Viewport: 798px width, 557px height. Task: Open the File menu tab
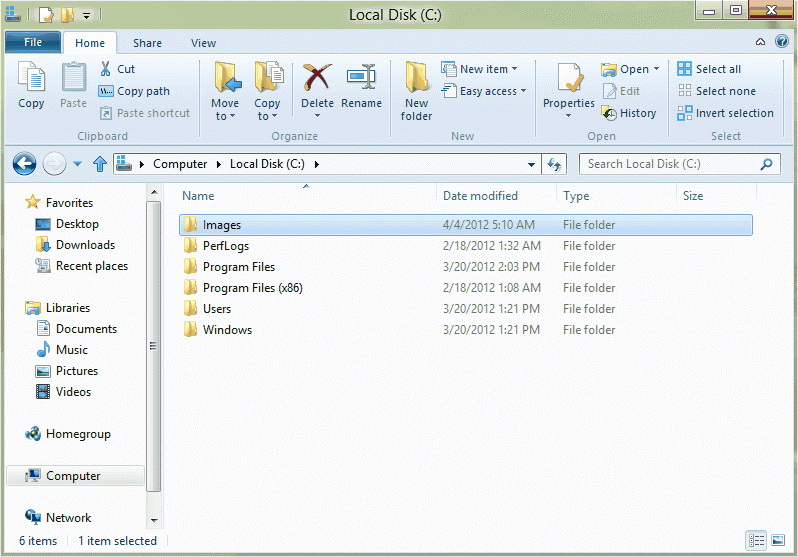pyautogui.click(x=33, y=43)
